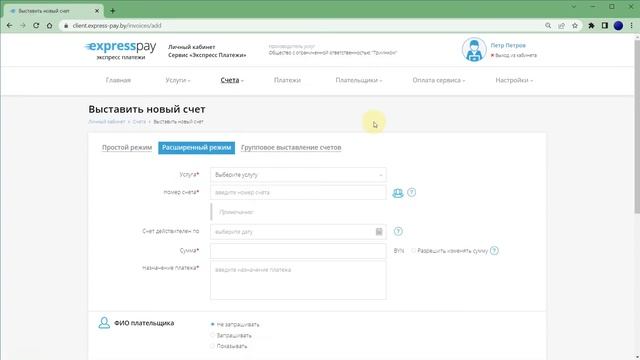This screenshot has height=360, width=640.
Task: Click in the 'Номер счета' input field
Action: click(298, 192)
